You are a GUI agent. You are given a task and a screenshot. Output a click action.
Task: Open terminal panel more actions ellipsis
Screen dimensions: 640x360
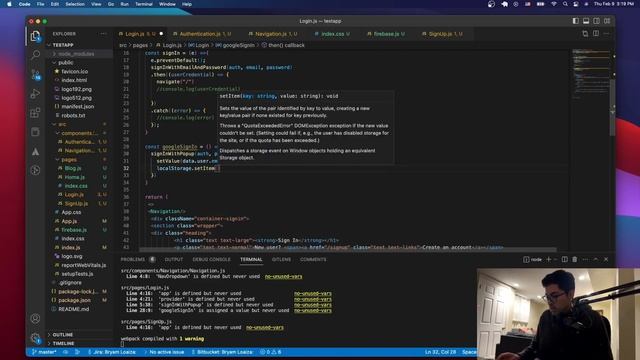click(x=585, y=259)
